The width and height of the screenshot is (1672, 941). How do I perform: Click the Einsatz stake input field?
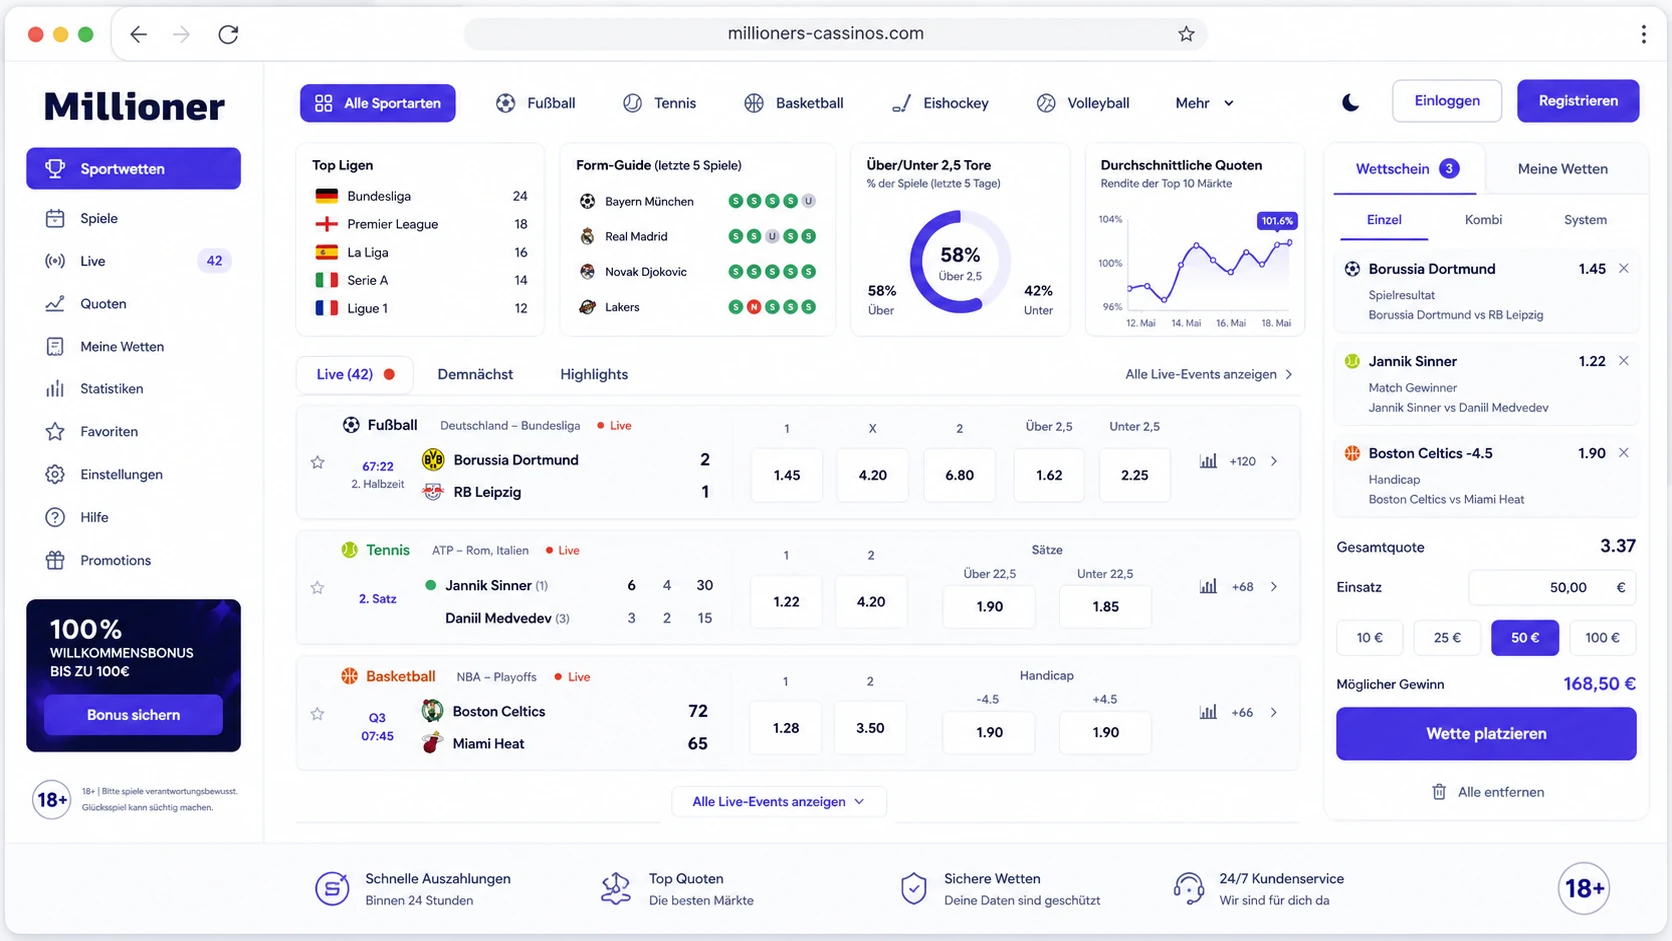(x=1552, y=588)
